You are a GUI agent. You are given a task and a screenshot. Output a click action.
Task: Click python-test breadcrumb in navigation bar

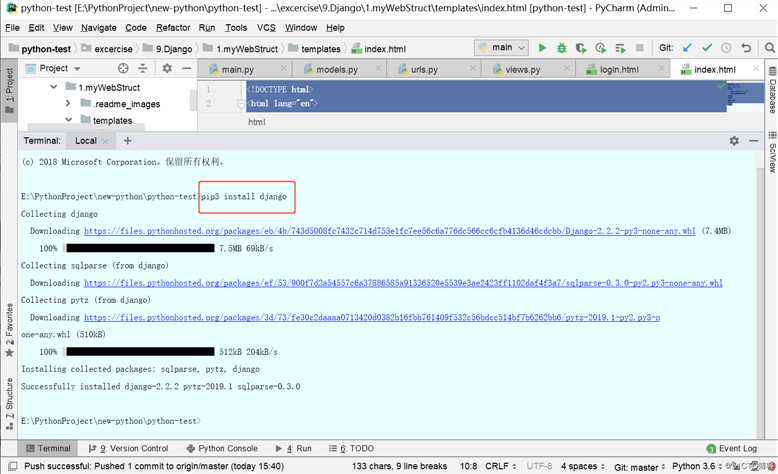click(40, 49)
